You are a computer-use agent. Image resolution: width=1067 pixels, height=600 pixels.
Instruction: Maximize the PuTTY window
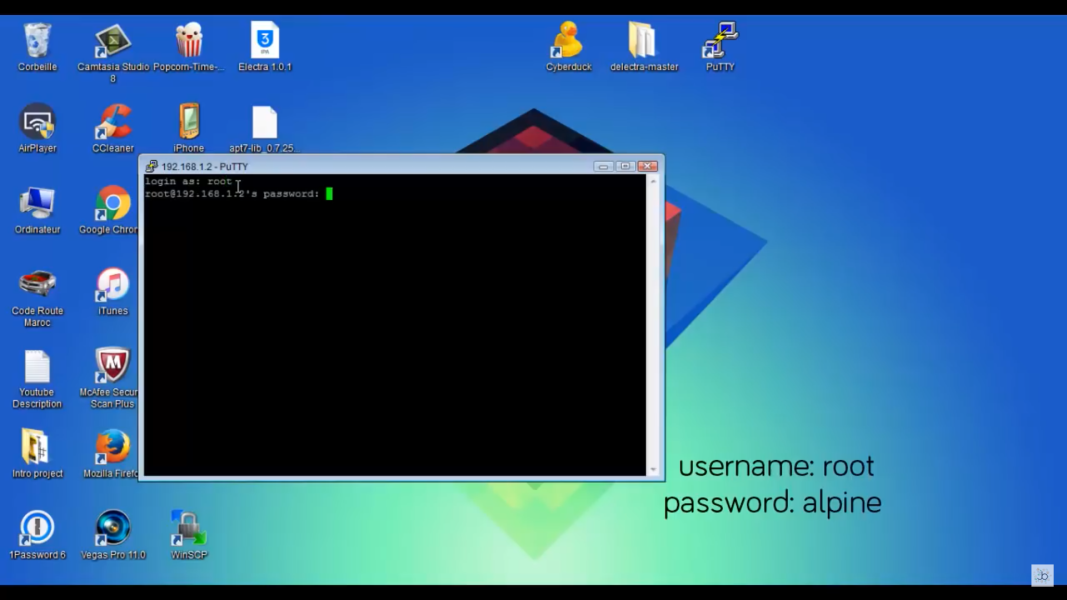pos(625,166)
